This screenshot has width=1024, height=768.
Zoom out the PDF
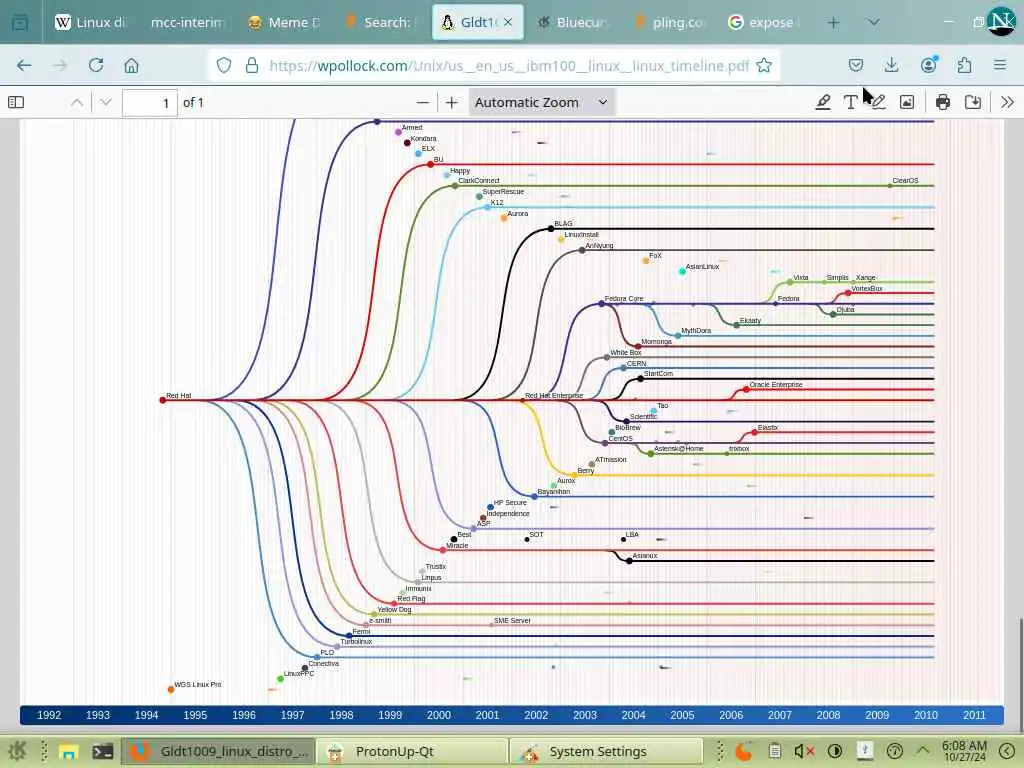click(423, 103)
